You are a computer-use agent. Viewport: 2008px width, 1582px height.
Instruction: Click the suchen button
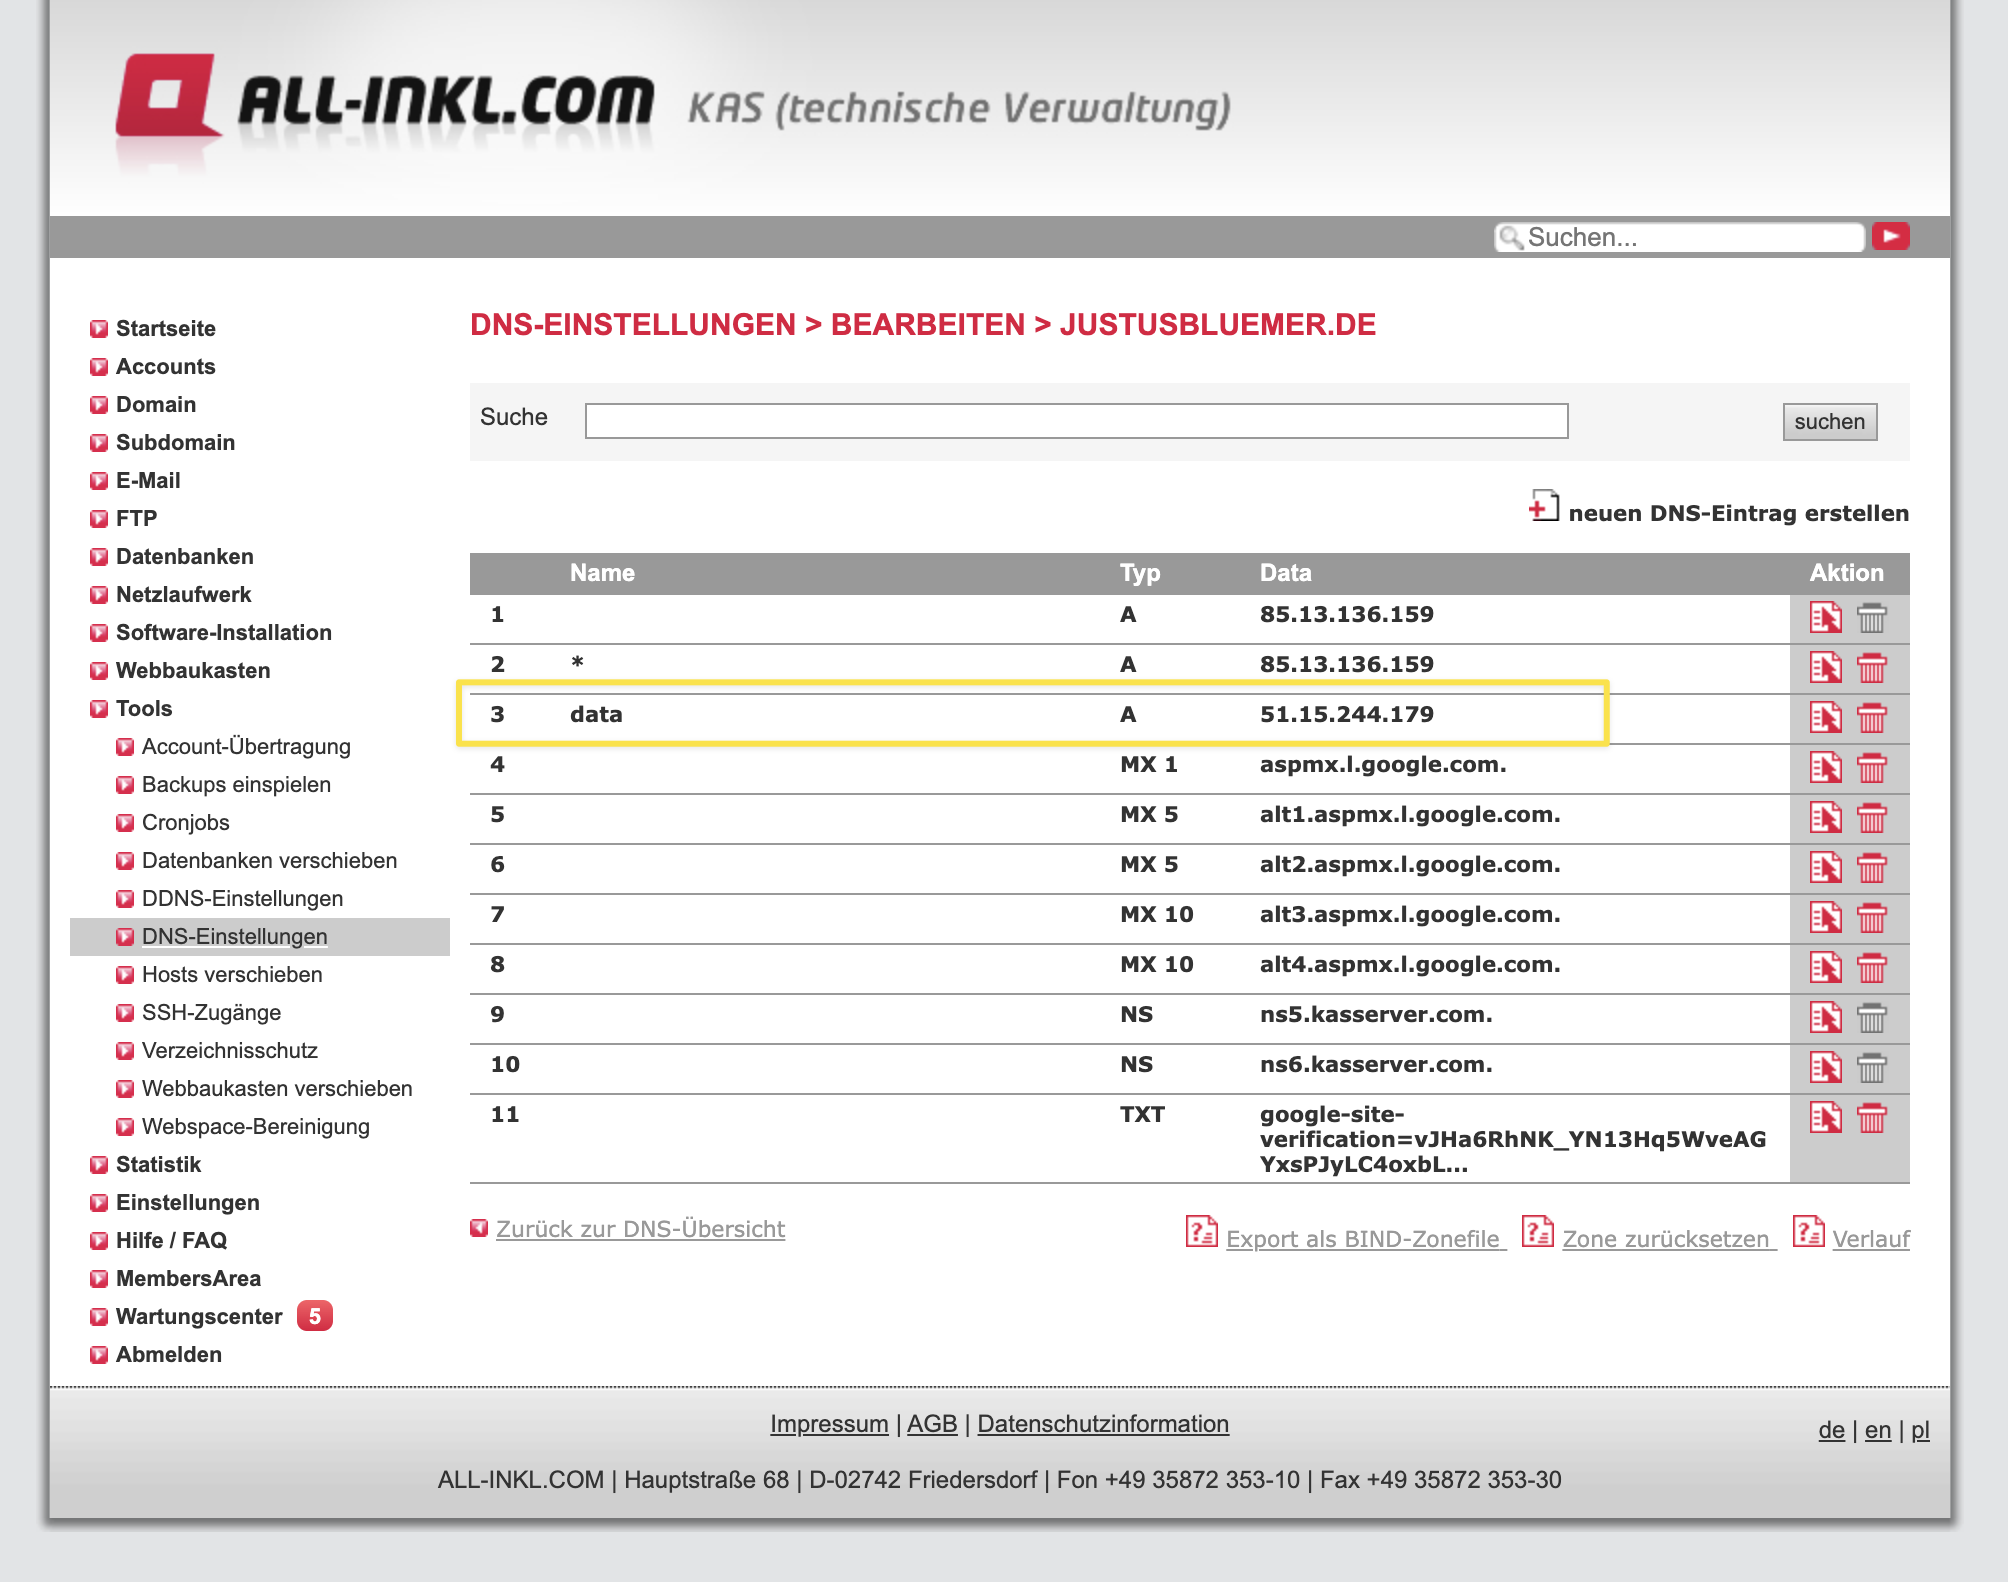(1829, 422)
